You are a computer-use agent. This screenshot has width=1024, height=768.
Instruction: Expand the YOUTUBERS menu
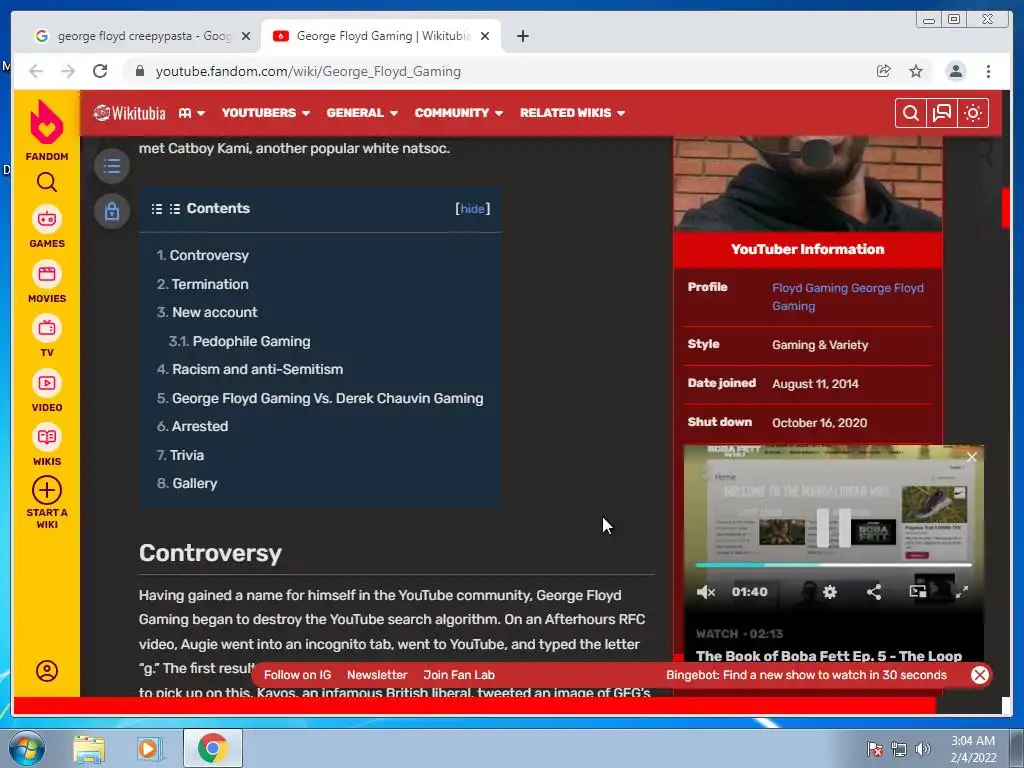coord(266,113)
